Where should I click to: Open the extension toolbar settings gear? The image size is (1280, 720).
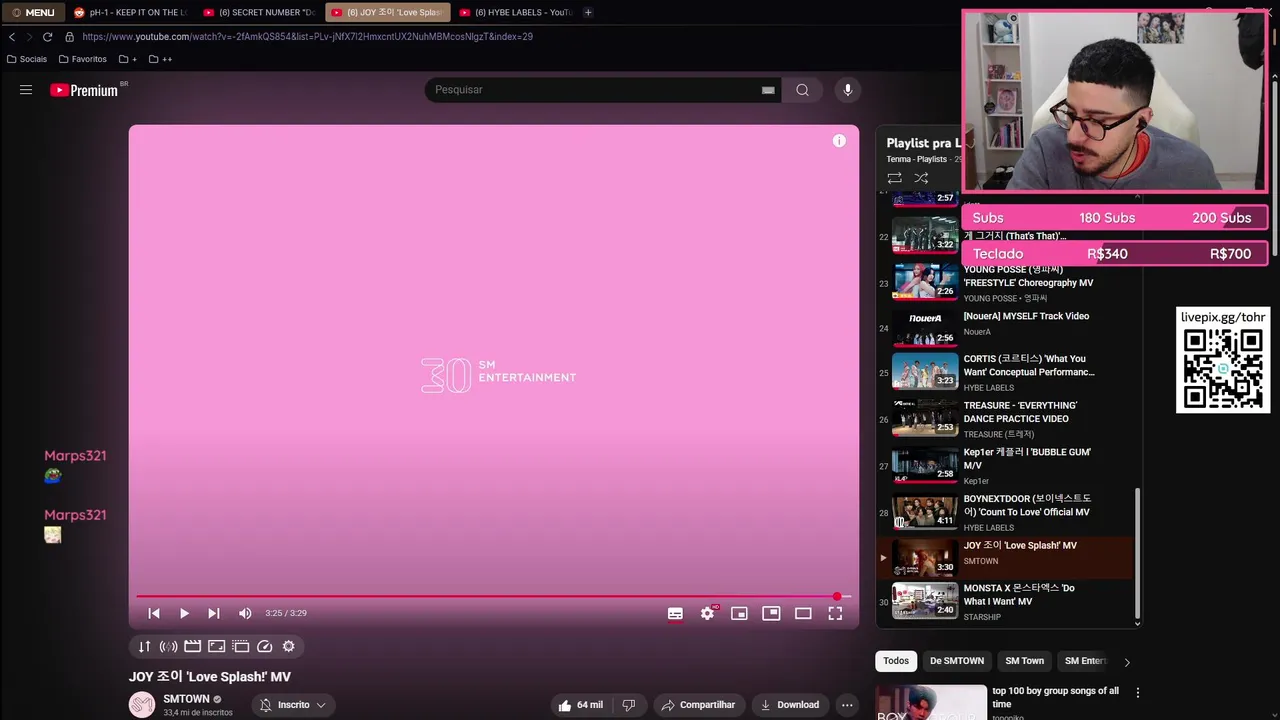point(288,646)
